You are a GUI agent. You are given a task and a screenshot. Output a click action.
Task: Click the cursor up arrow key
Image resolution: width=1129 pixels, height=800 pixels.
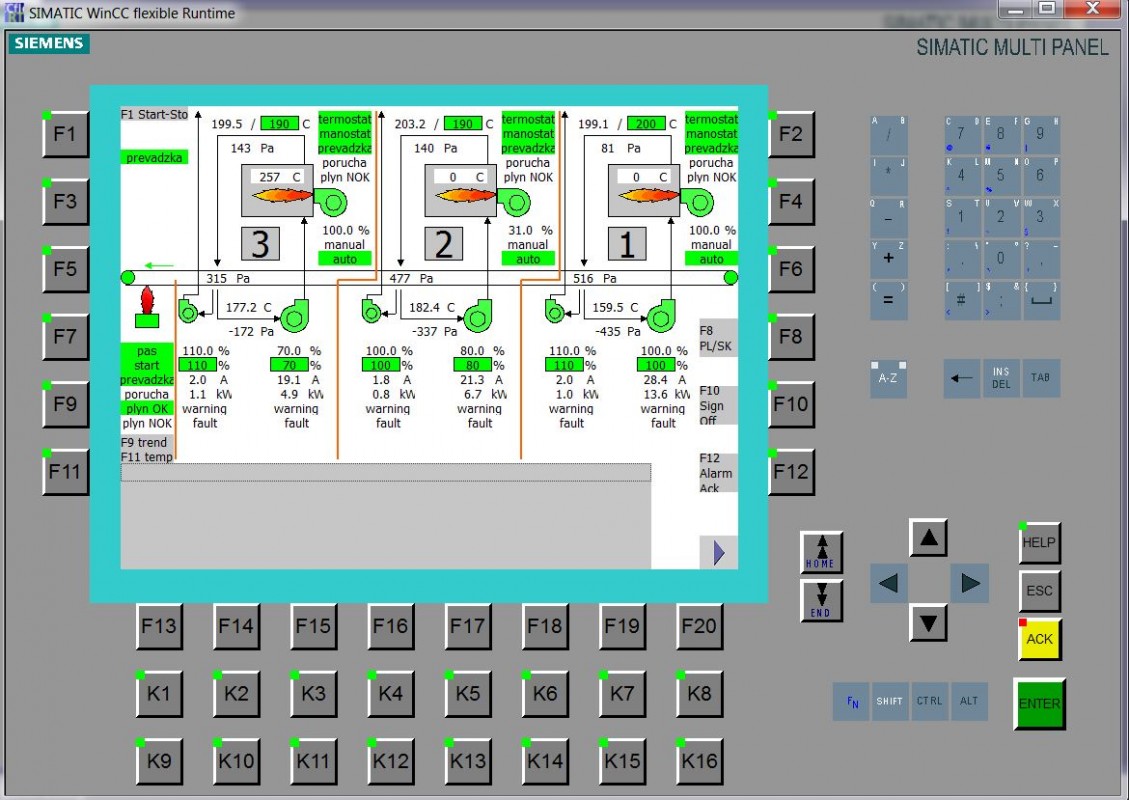928,537
